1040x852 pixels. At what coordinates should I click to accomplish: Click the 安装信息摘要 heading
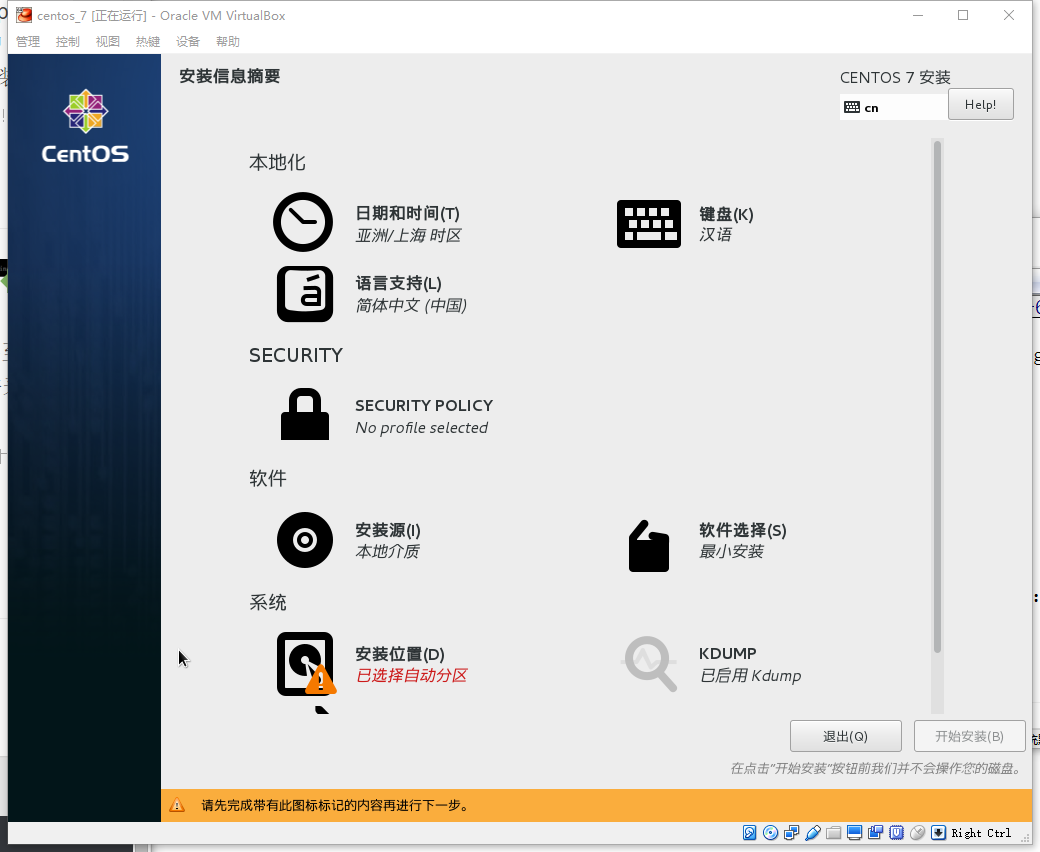click(x=229, y=76)
